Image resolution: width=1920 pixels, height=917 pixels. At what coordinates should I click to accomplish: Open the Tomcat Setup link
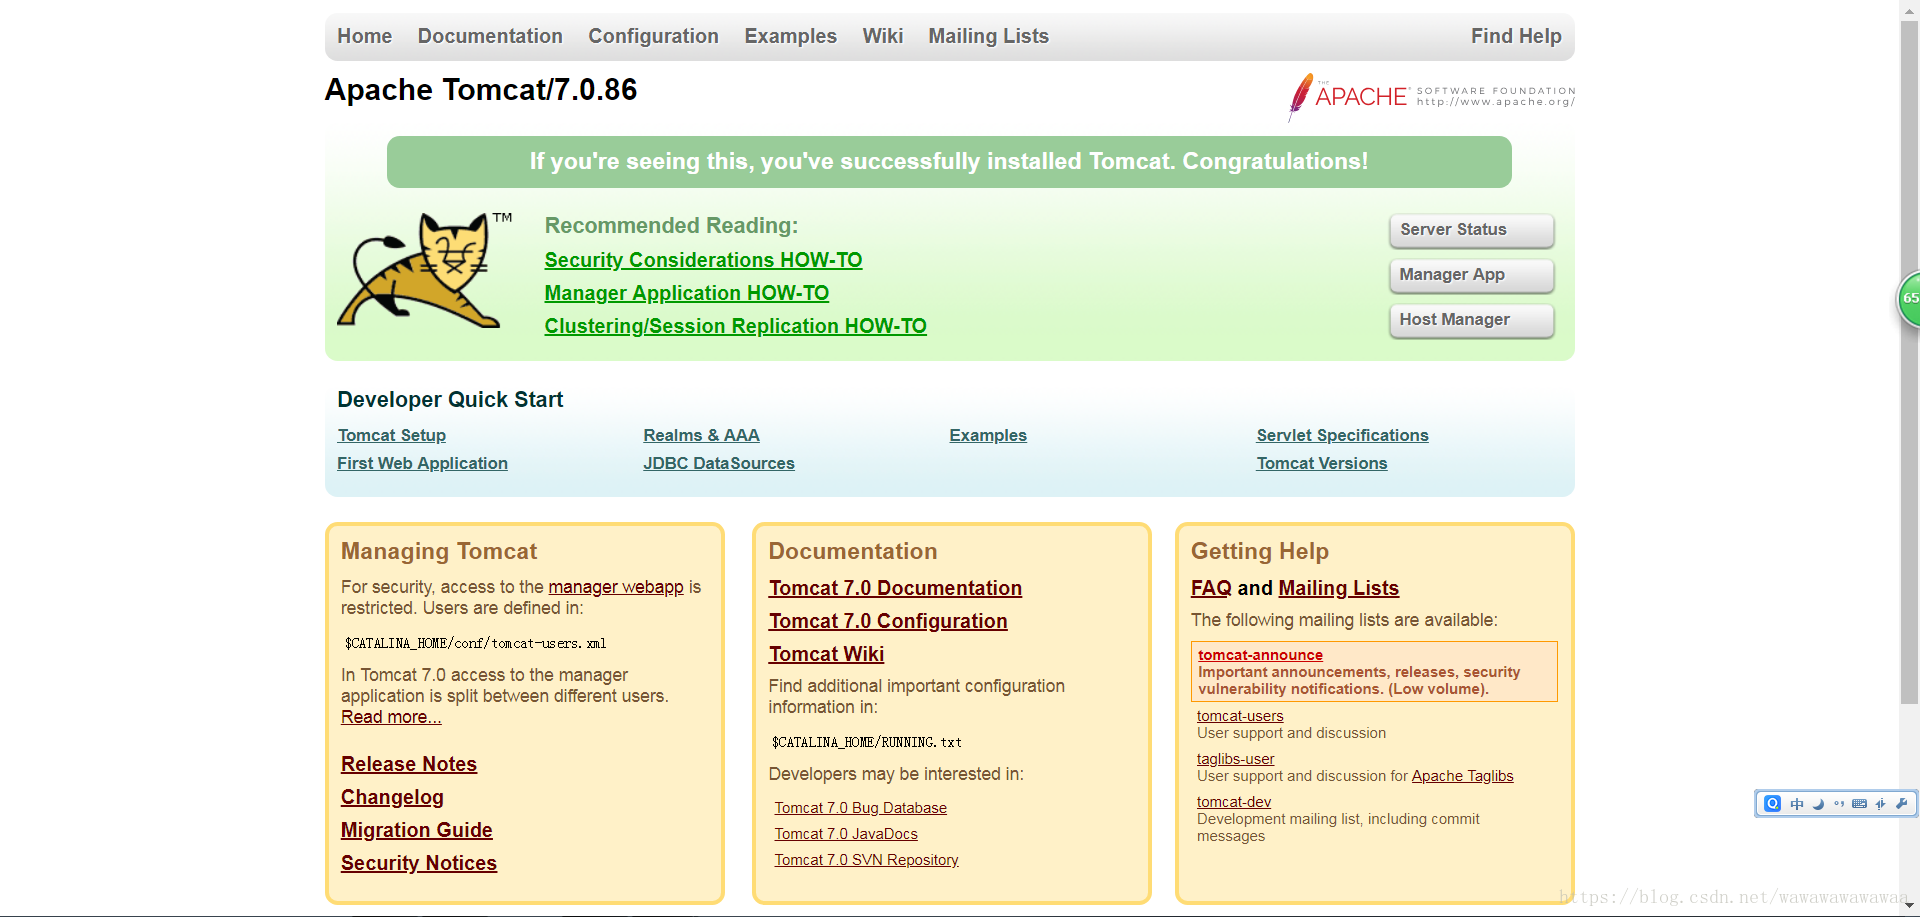tap(391, 435)
